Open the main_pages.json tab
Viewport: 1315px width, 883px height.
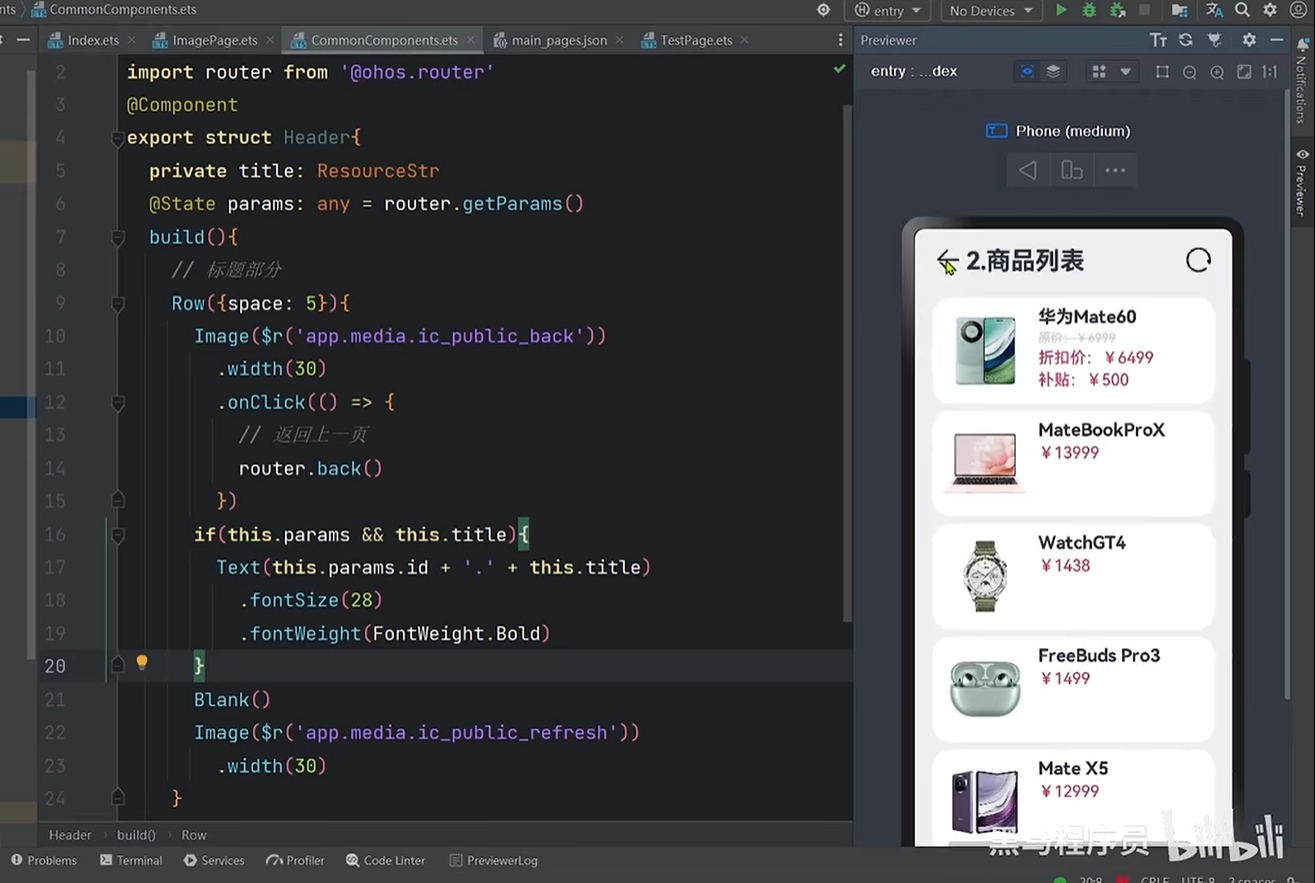point(558,40)
